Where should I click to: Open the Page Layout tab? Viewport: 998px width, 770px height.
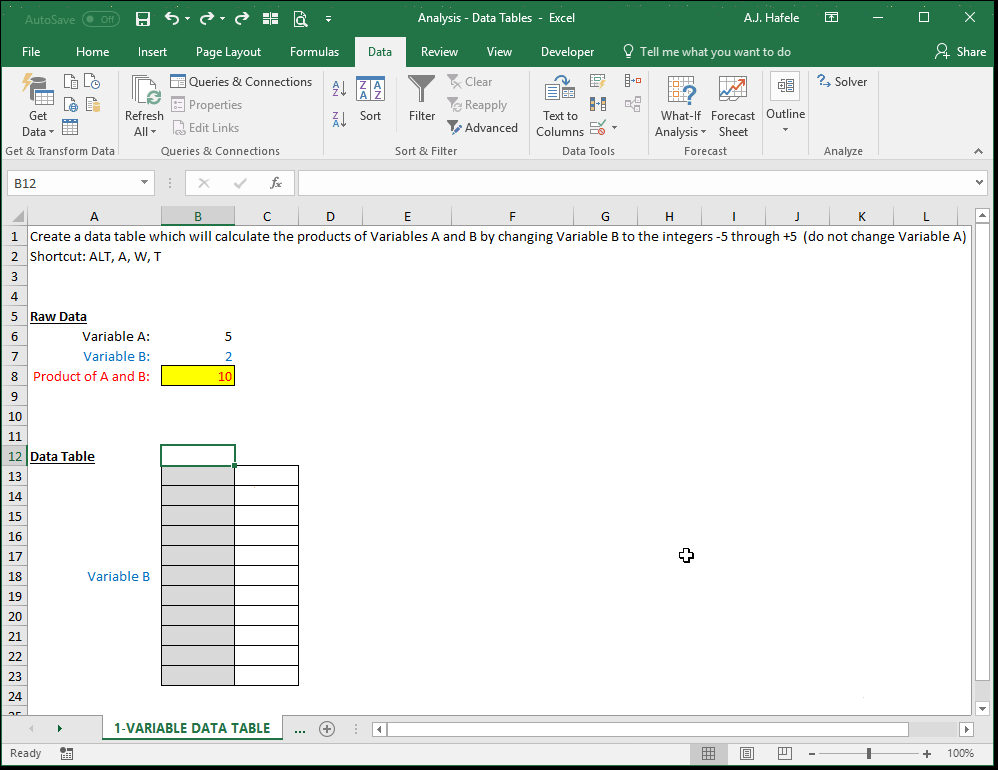click(x=228, y=52)
